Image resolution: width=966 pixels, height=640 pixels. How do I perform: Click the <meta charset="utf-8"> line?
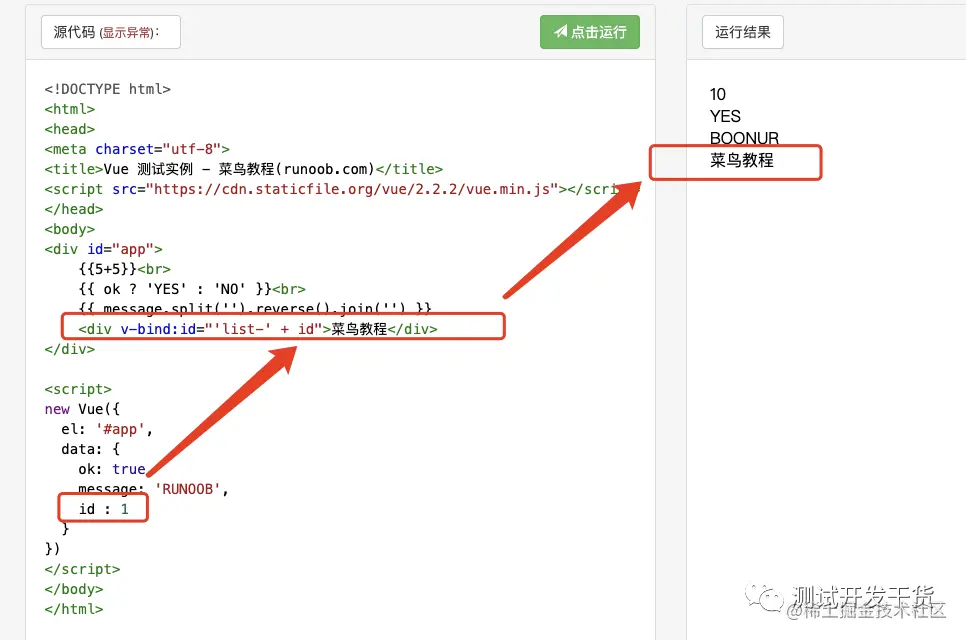click(x=137, y=149)
